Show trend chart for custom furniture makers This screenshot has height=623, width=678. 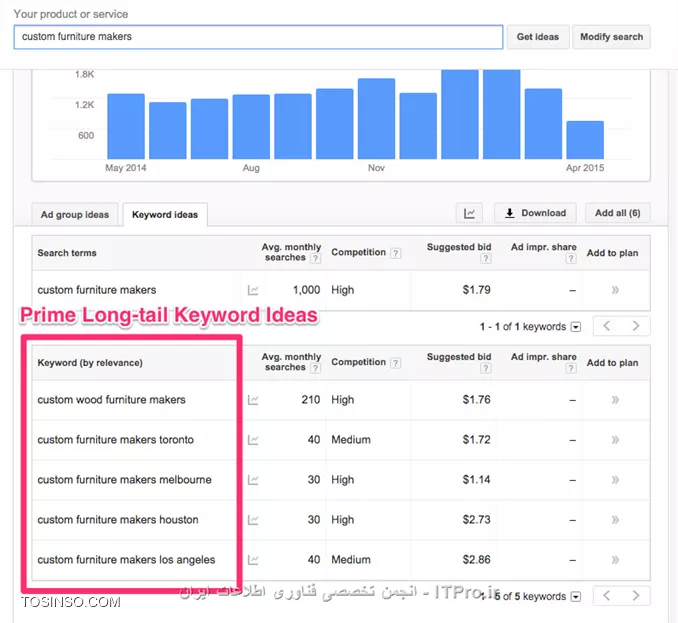click(253, 290)
